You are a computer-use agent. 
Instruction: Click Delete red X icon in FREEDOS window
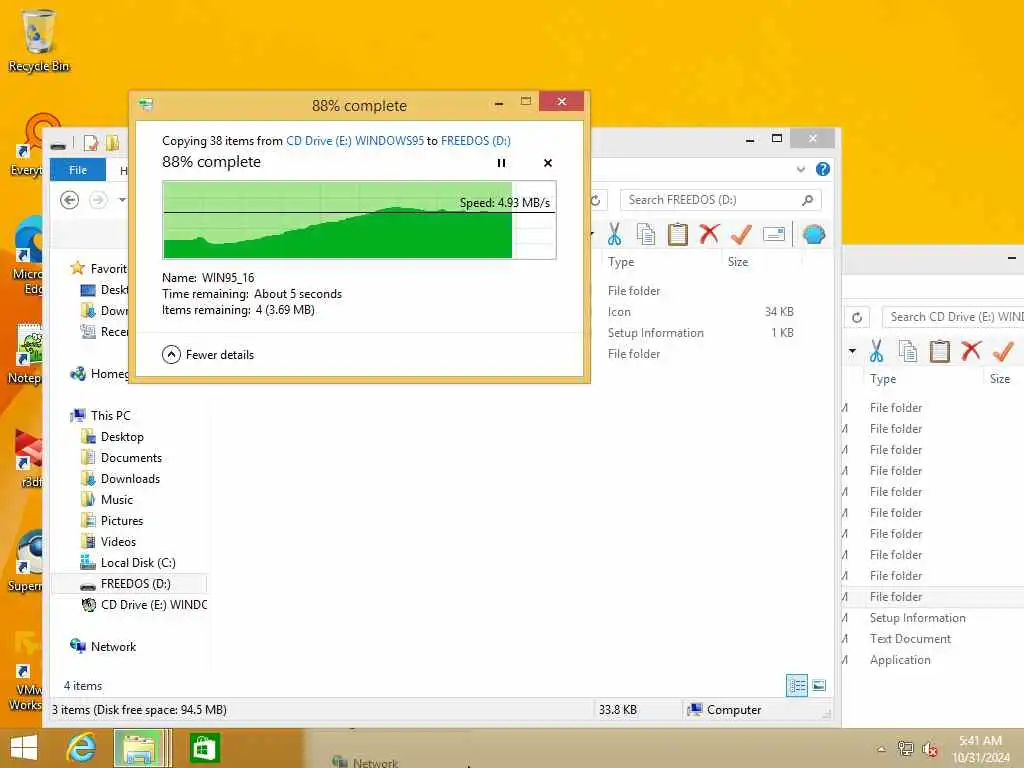pos(709,234)
